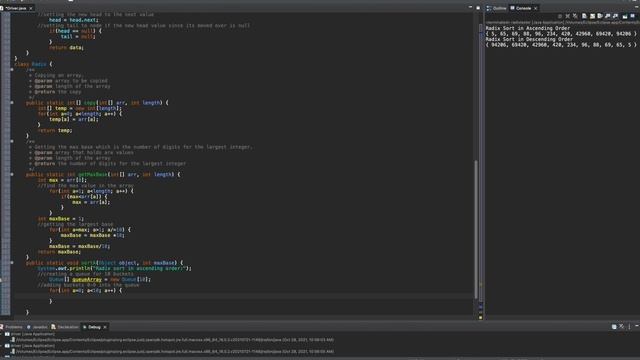Click the 'return temp;' code line
640x360 pixels.
(x=55, y=130)
